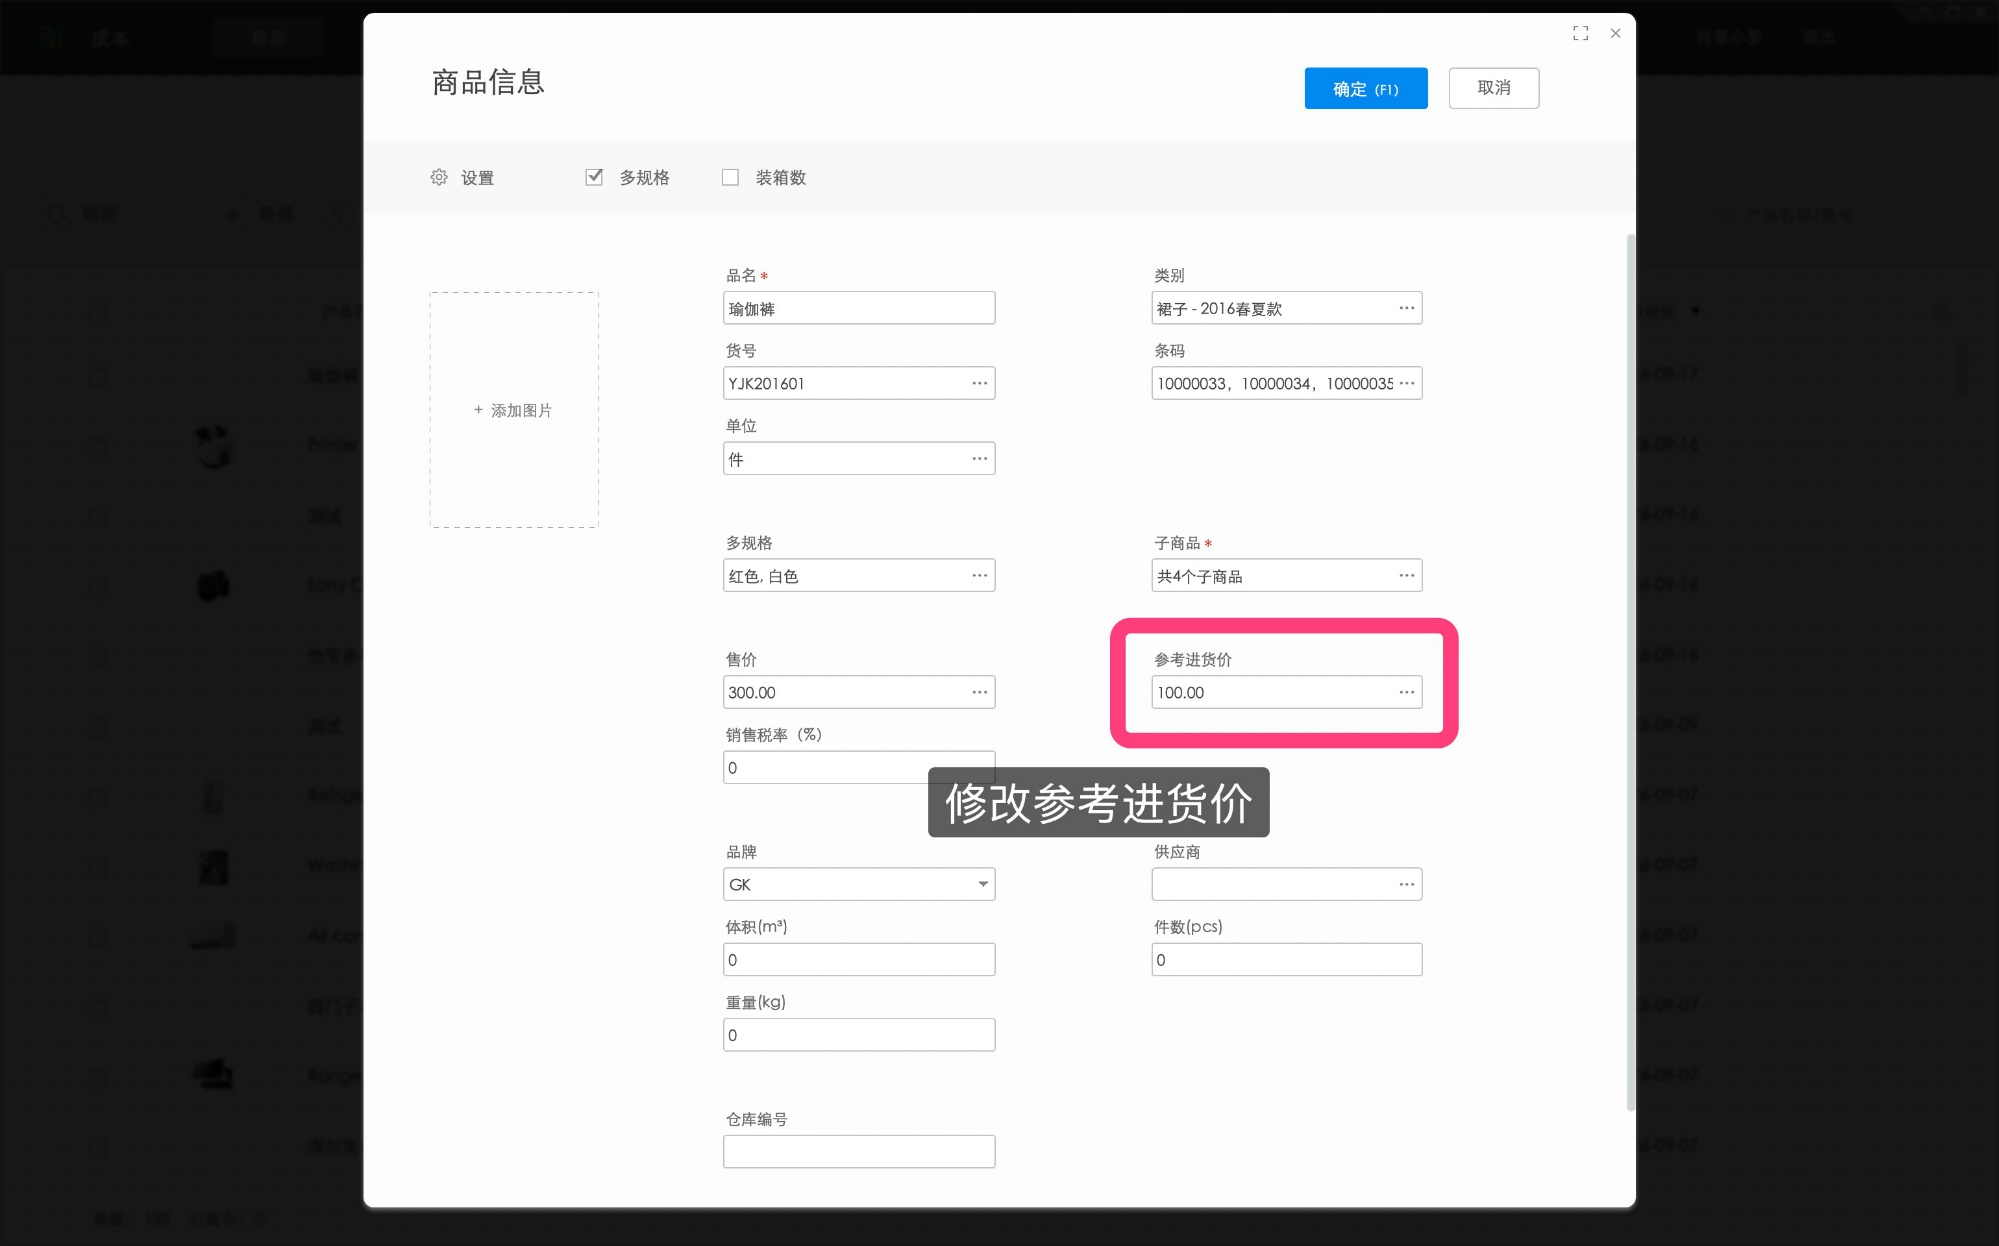This screenshot has height=1246, width=1999.
Task: Click the 重量(kg) input field
Action: click(x=858, y=1034)
